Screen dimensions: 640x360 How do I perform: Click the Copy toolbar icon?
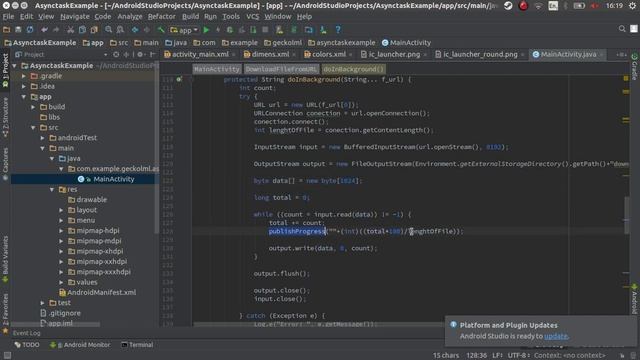82,30
